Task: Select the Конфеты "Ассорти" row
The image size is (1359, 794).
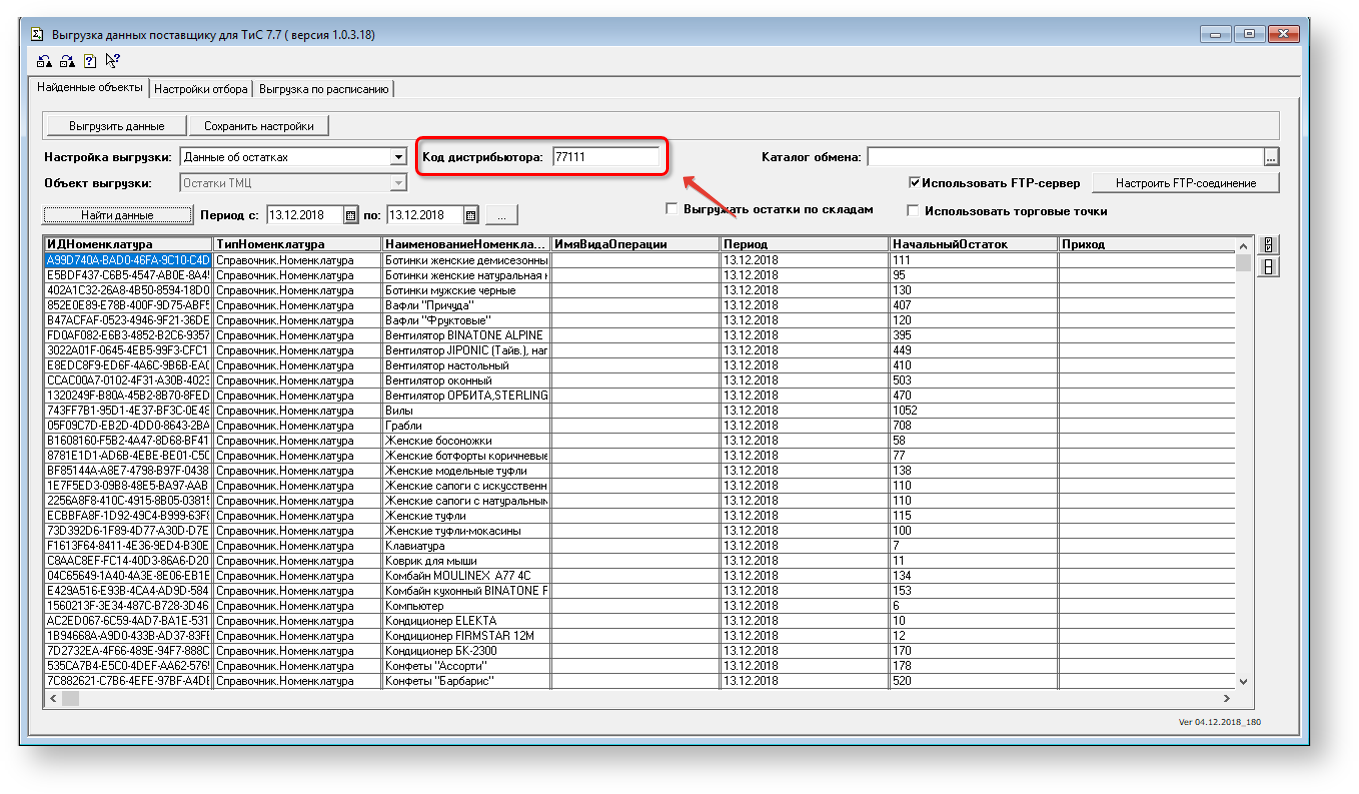Action: point(640,666)
